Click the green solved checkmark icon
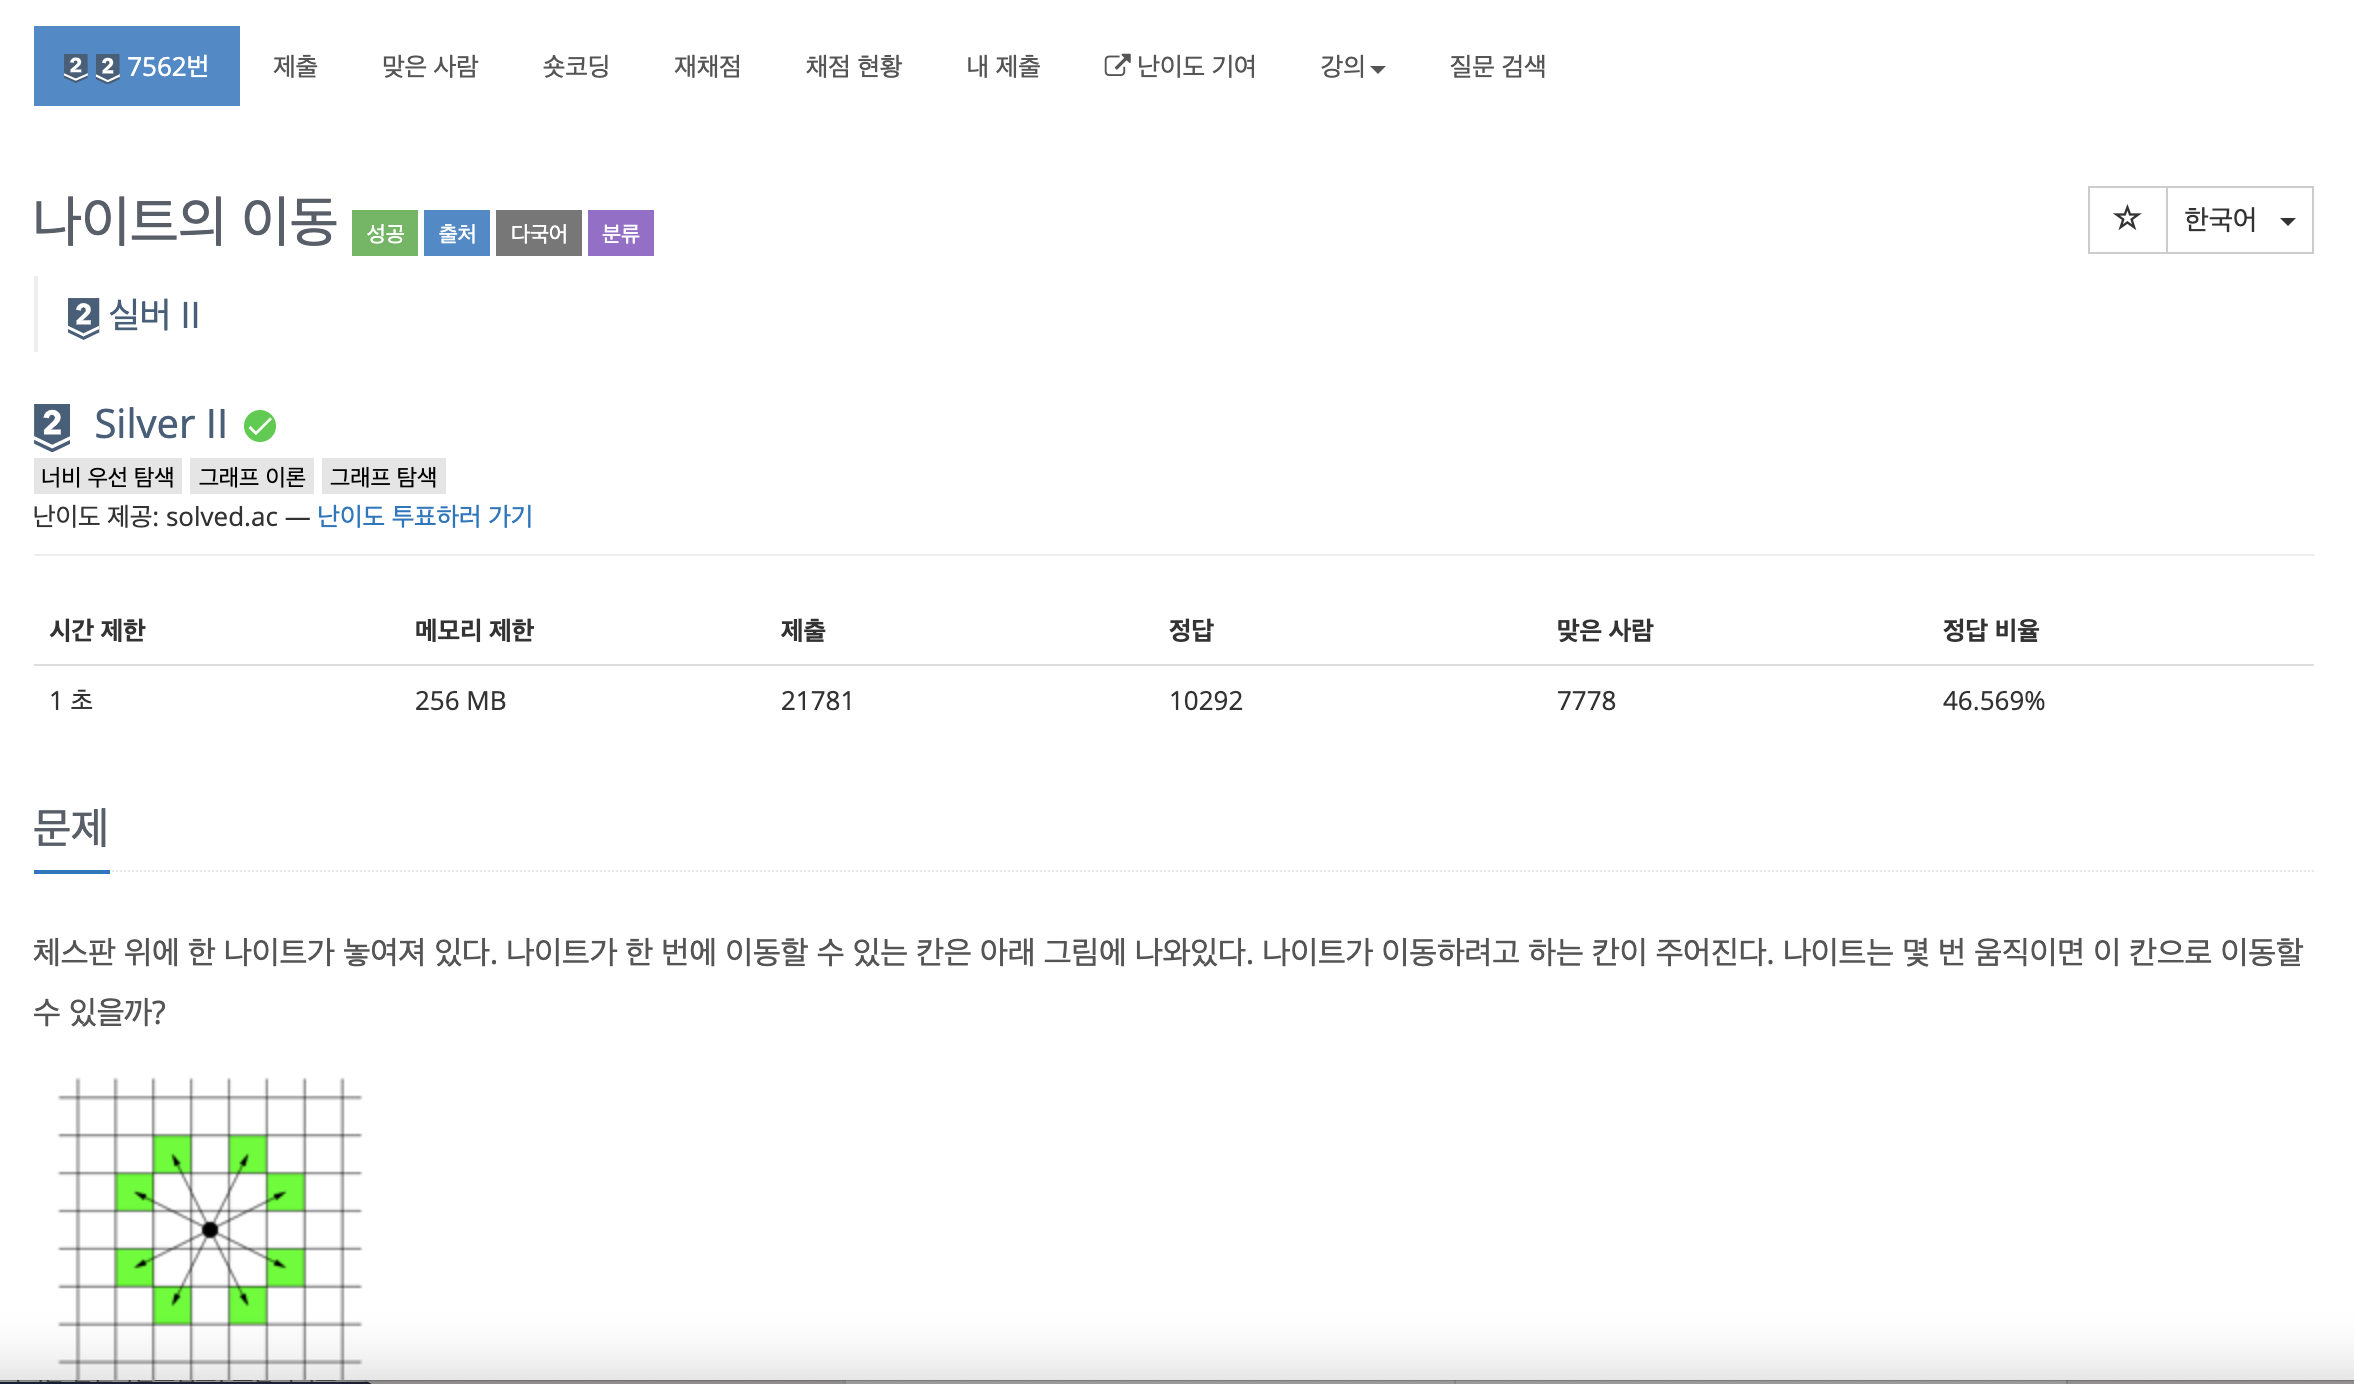The image size is (2354, 1384). pos(260,426)
